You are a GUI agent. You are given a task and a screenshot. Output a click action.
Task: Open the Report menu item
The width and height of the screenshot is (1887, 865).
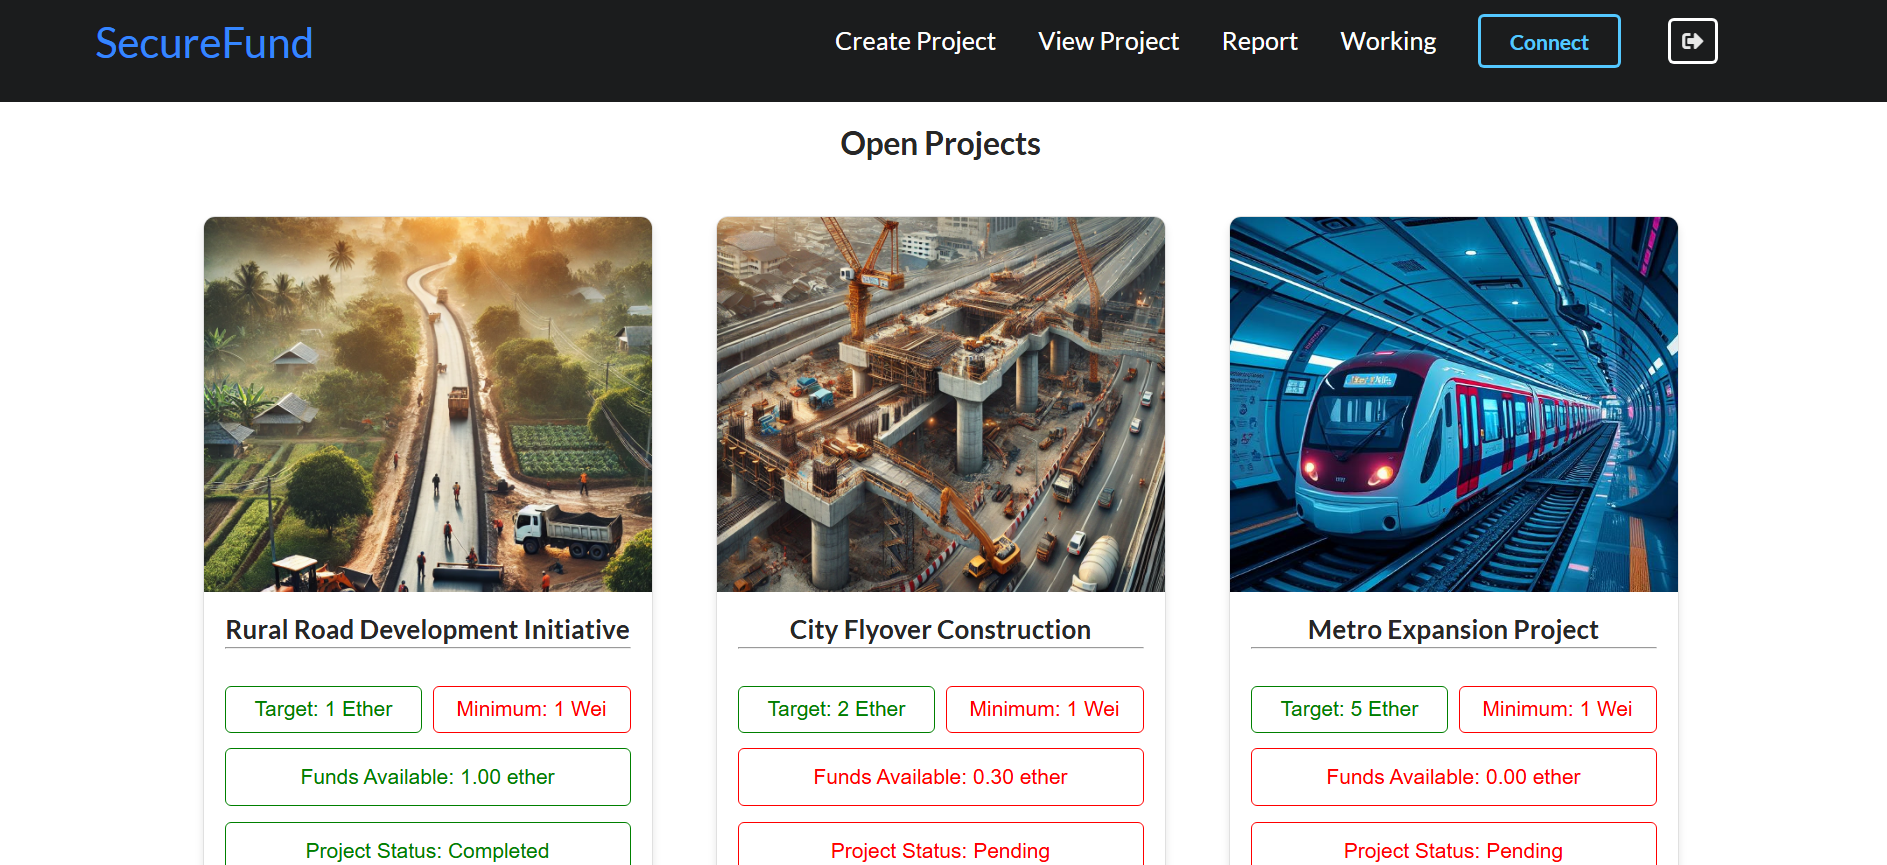coord(1259,41)
